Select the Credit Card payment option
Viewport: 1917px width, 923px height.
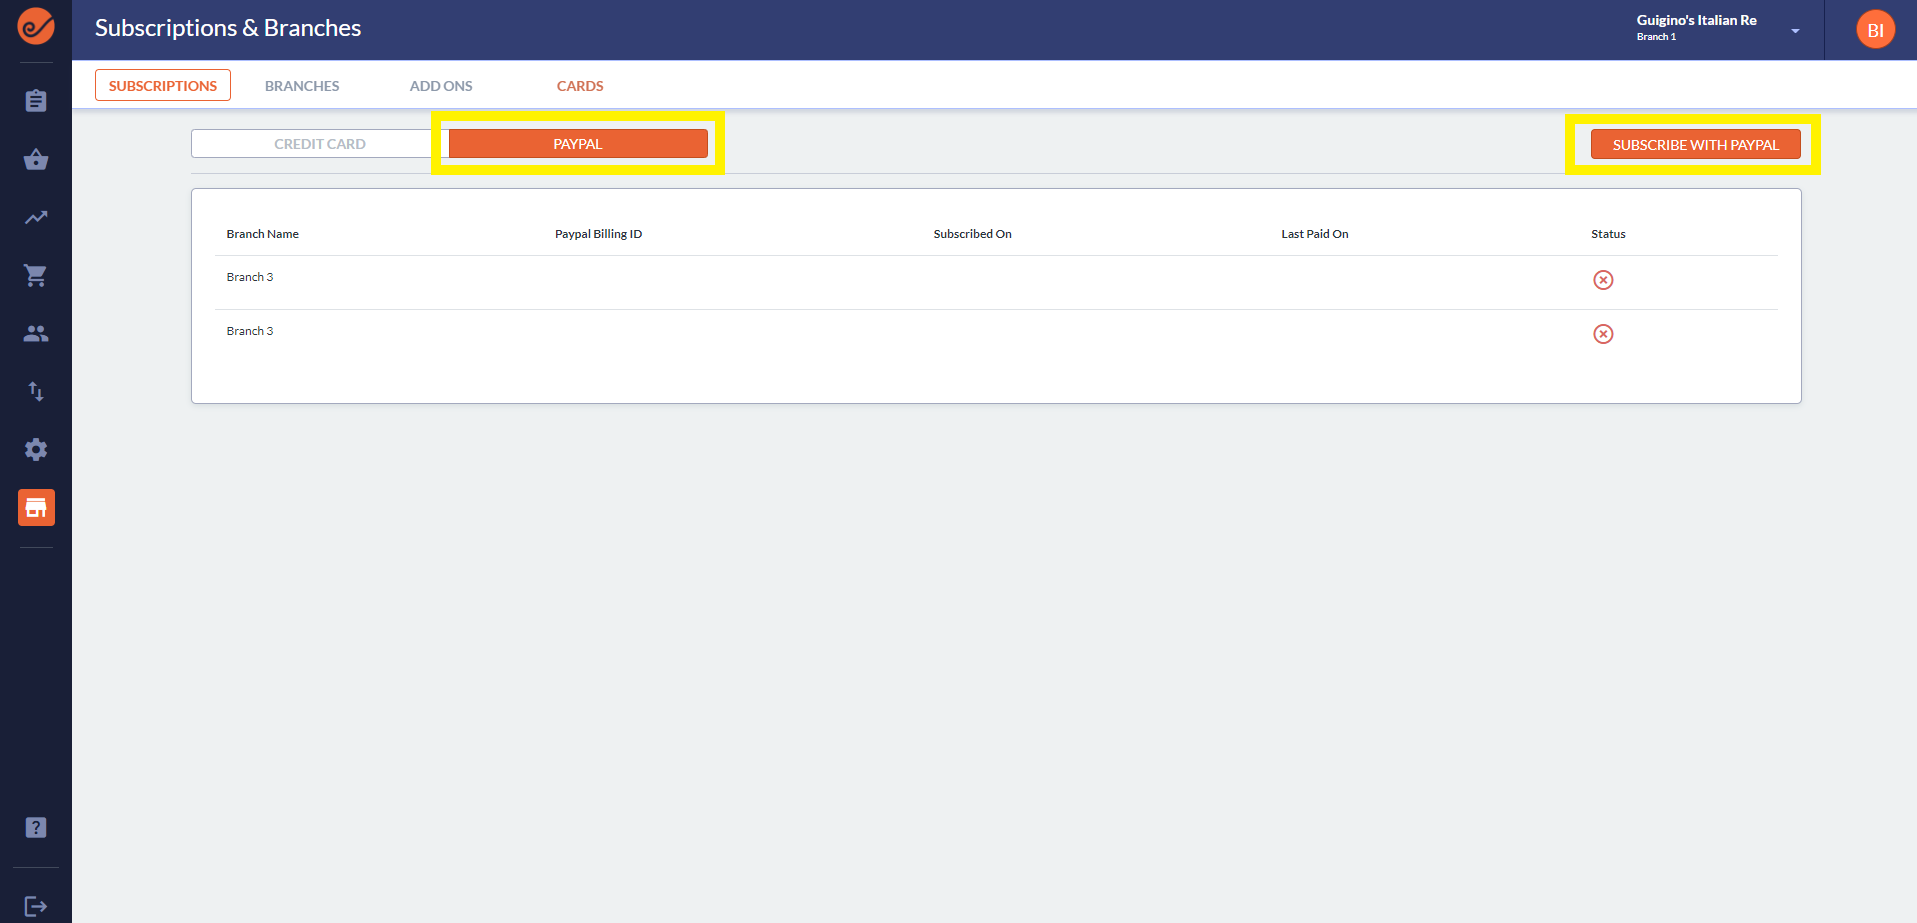point(320,144)
